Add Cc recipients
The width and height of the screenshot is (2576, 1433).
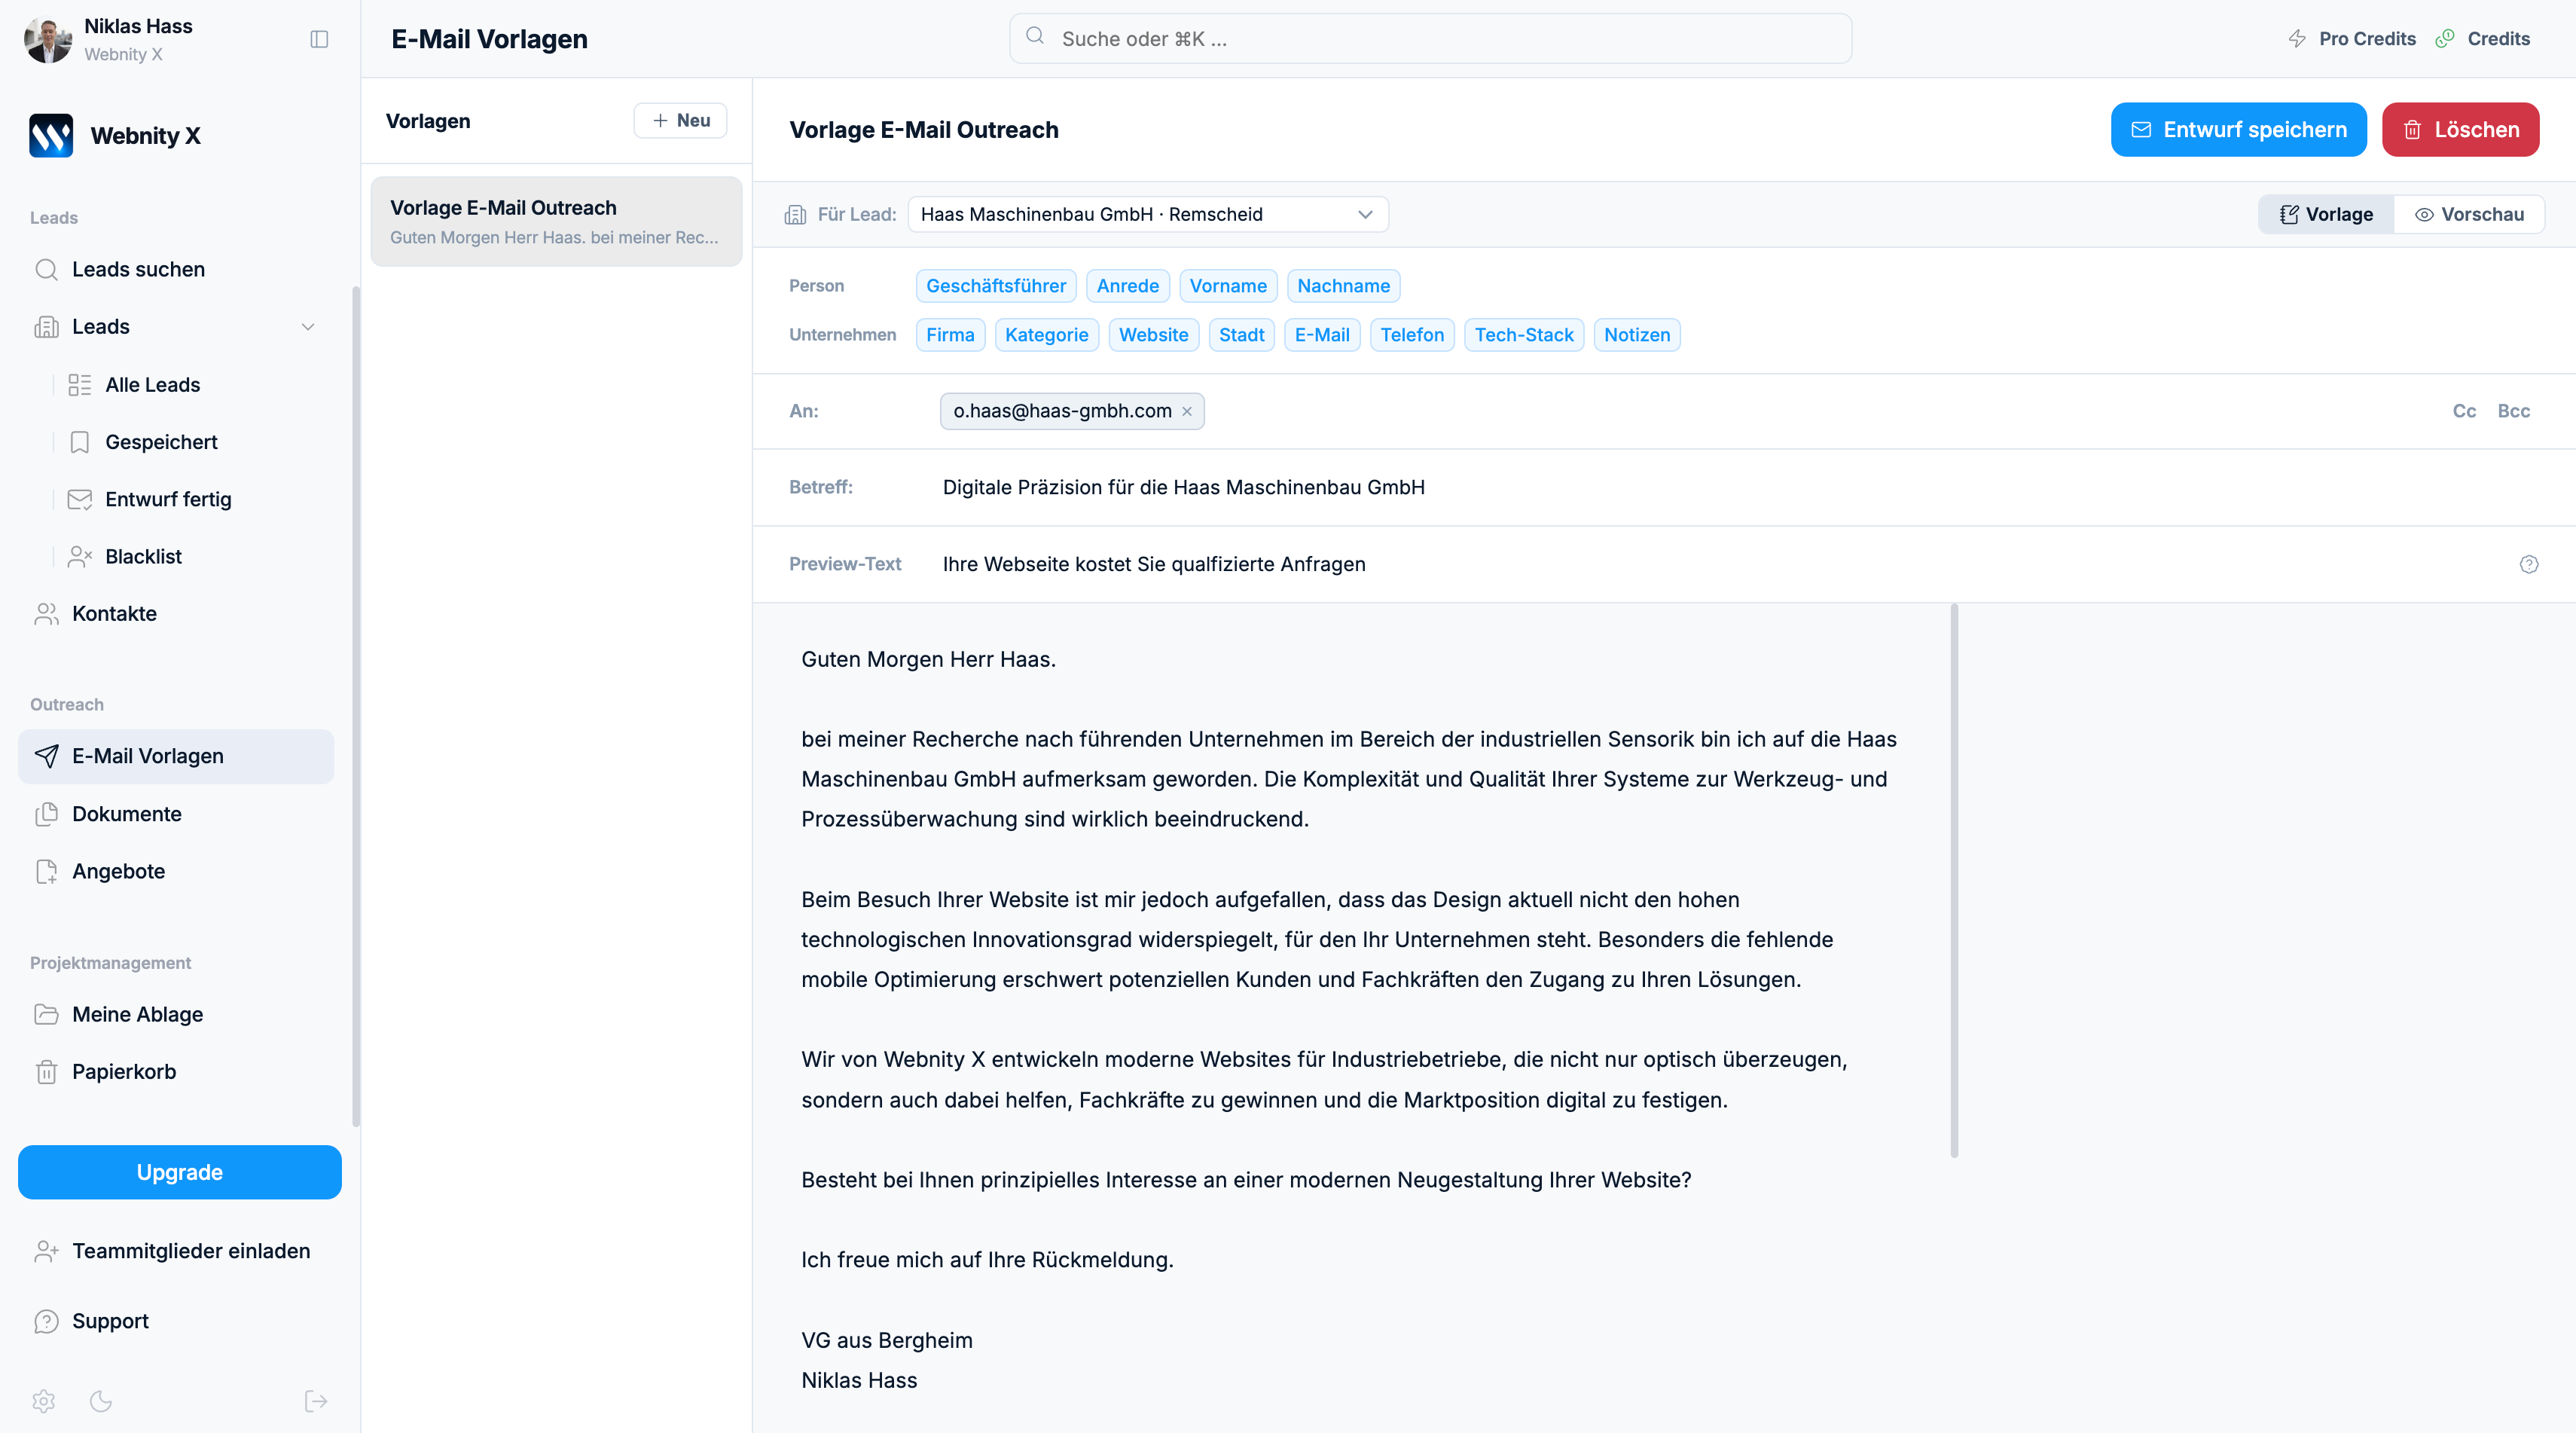pyautogui.click(x=2464, y=411)
